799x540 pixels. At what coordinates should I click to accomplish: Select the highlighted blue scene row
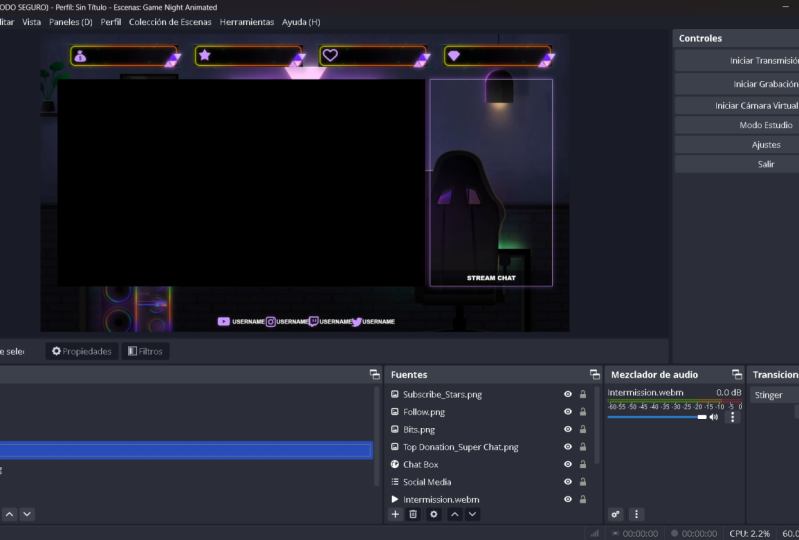[x=186, y=450]
